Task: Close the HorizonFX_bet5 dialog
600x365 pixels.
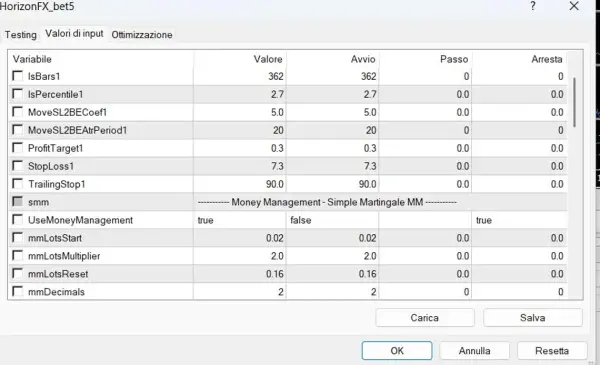Action: [x=574, y=6]
